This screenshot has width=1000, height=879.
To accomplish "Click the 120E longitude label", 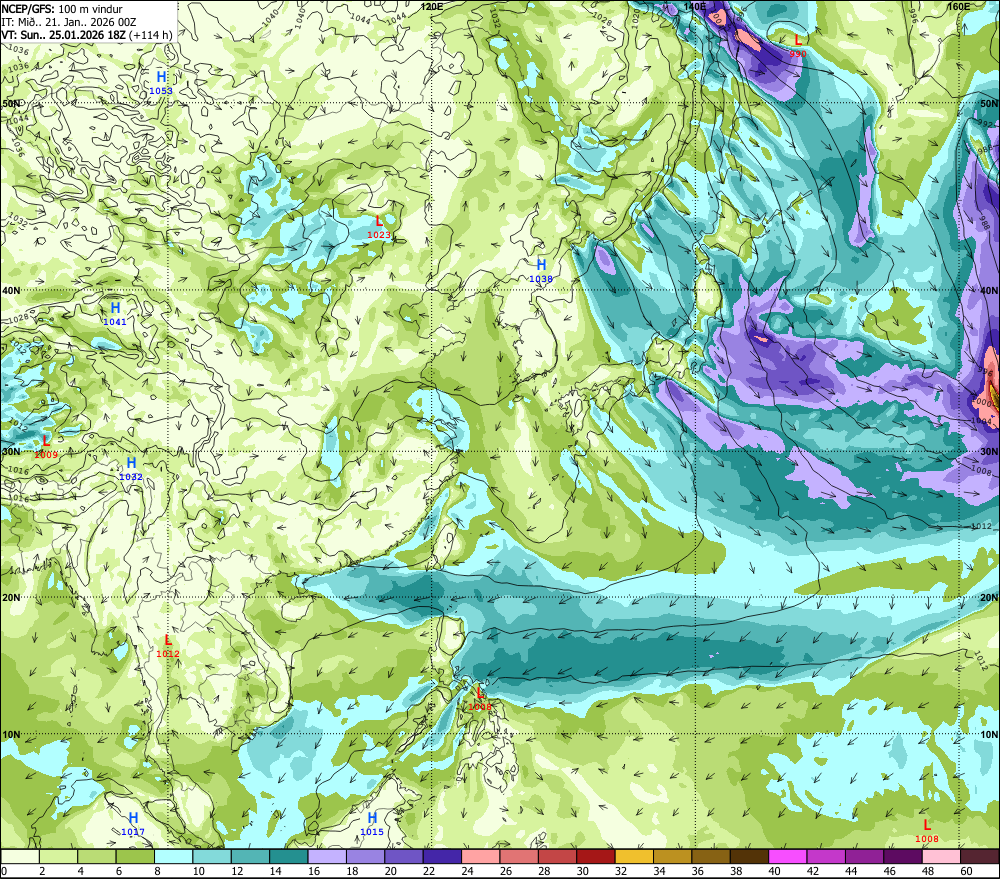I will [x=432, y=6].
